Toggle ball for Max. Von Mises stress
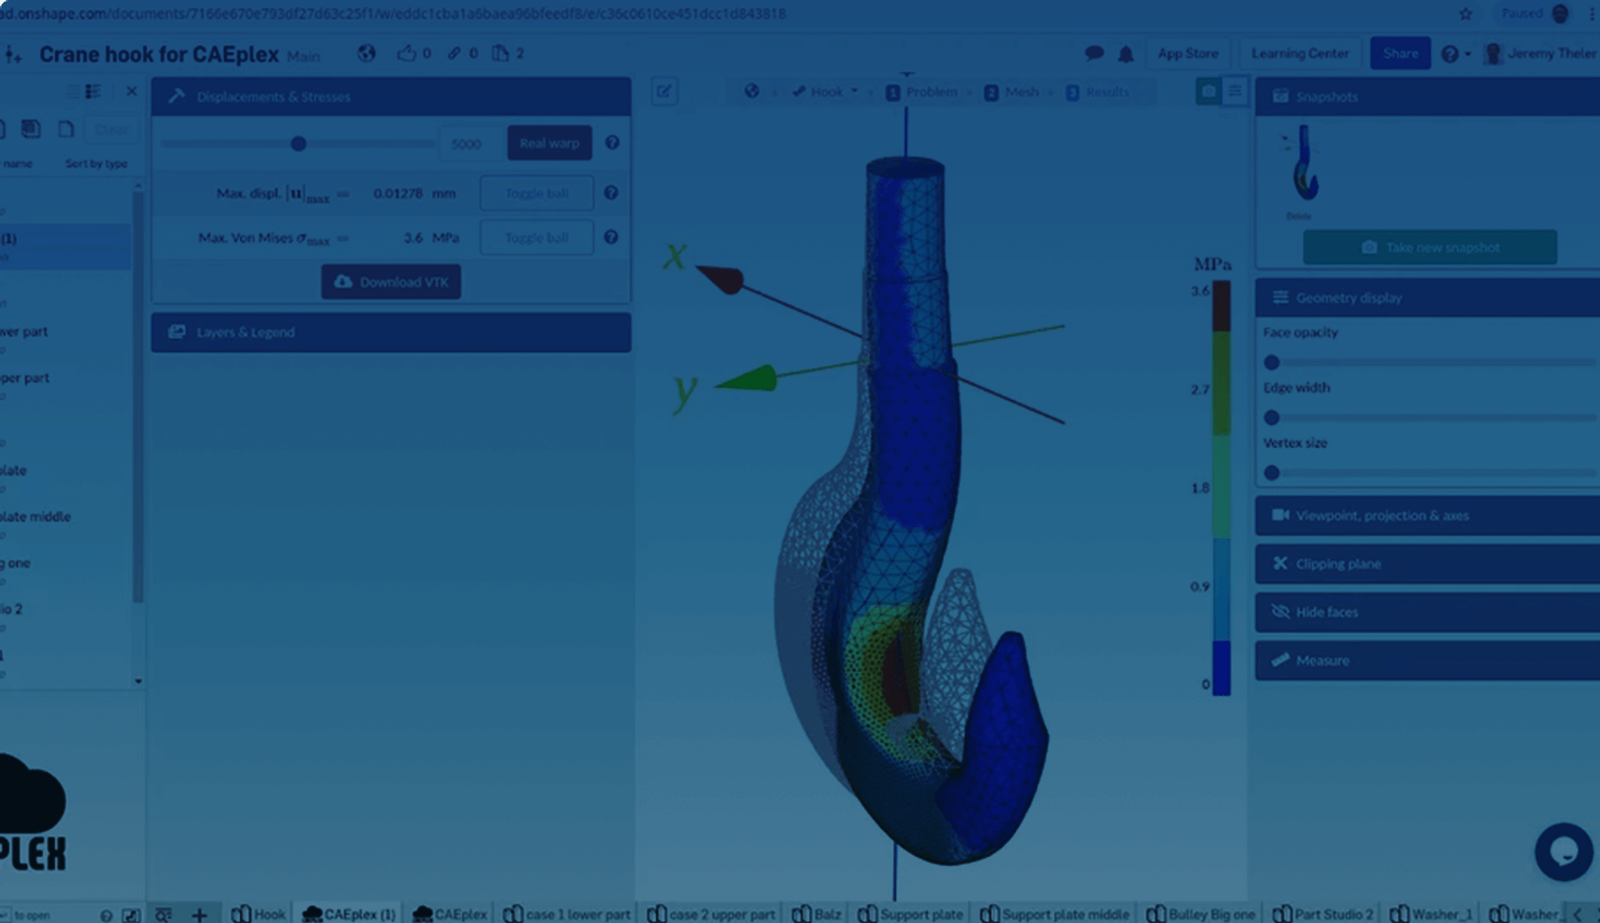This screenshot has width=1600, height=923. [536, 238]
